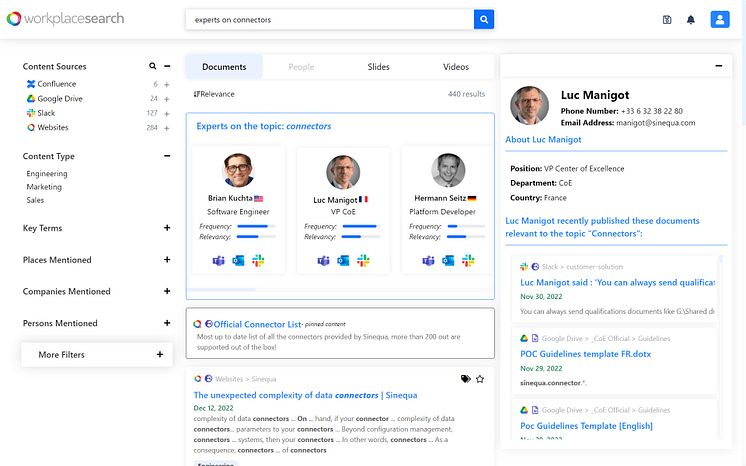
Task: Open Teams icon under Brian Kuchta
Action: tap(218, 260)
